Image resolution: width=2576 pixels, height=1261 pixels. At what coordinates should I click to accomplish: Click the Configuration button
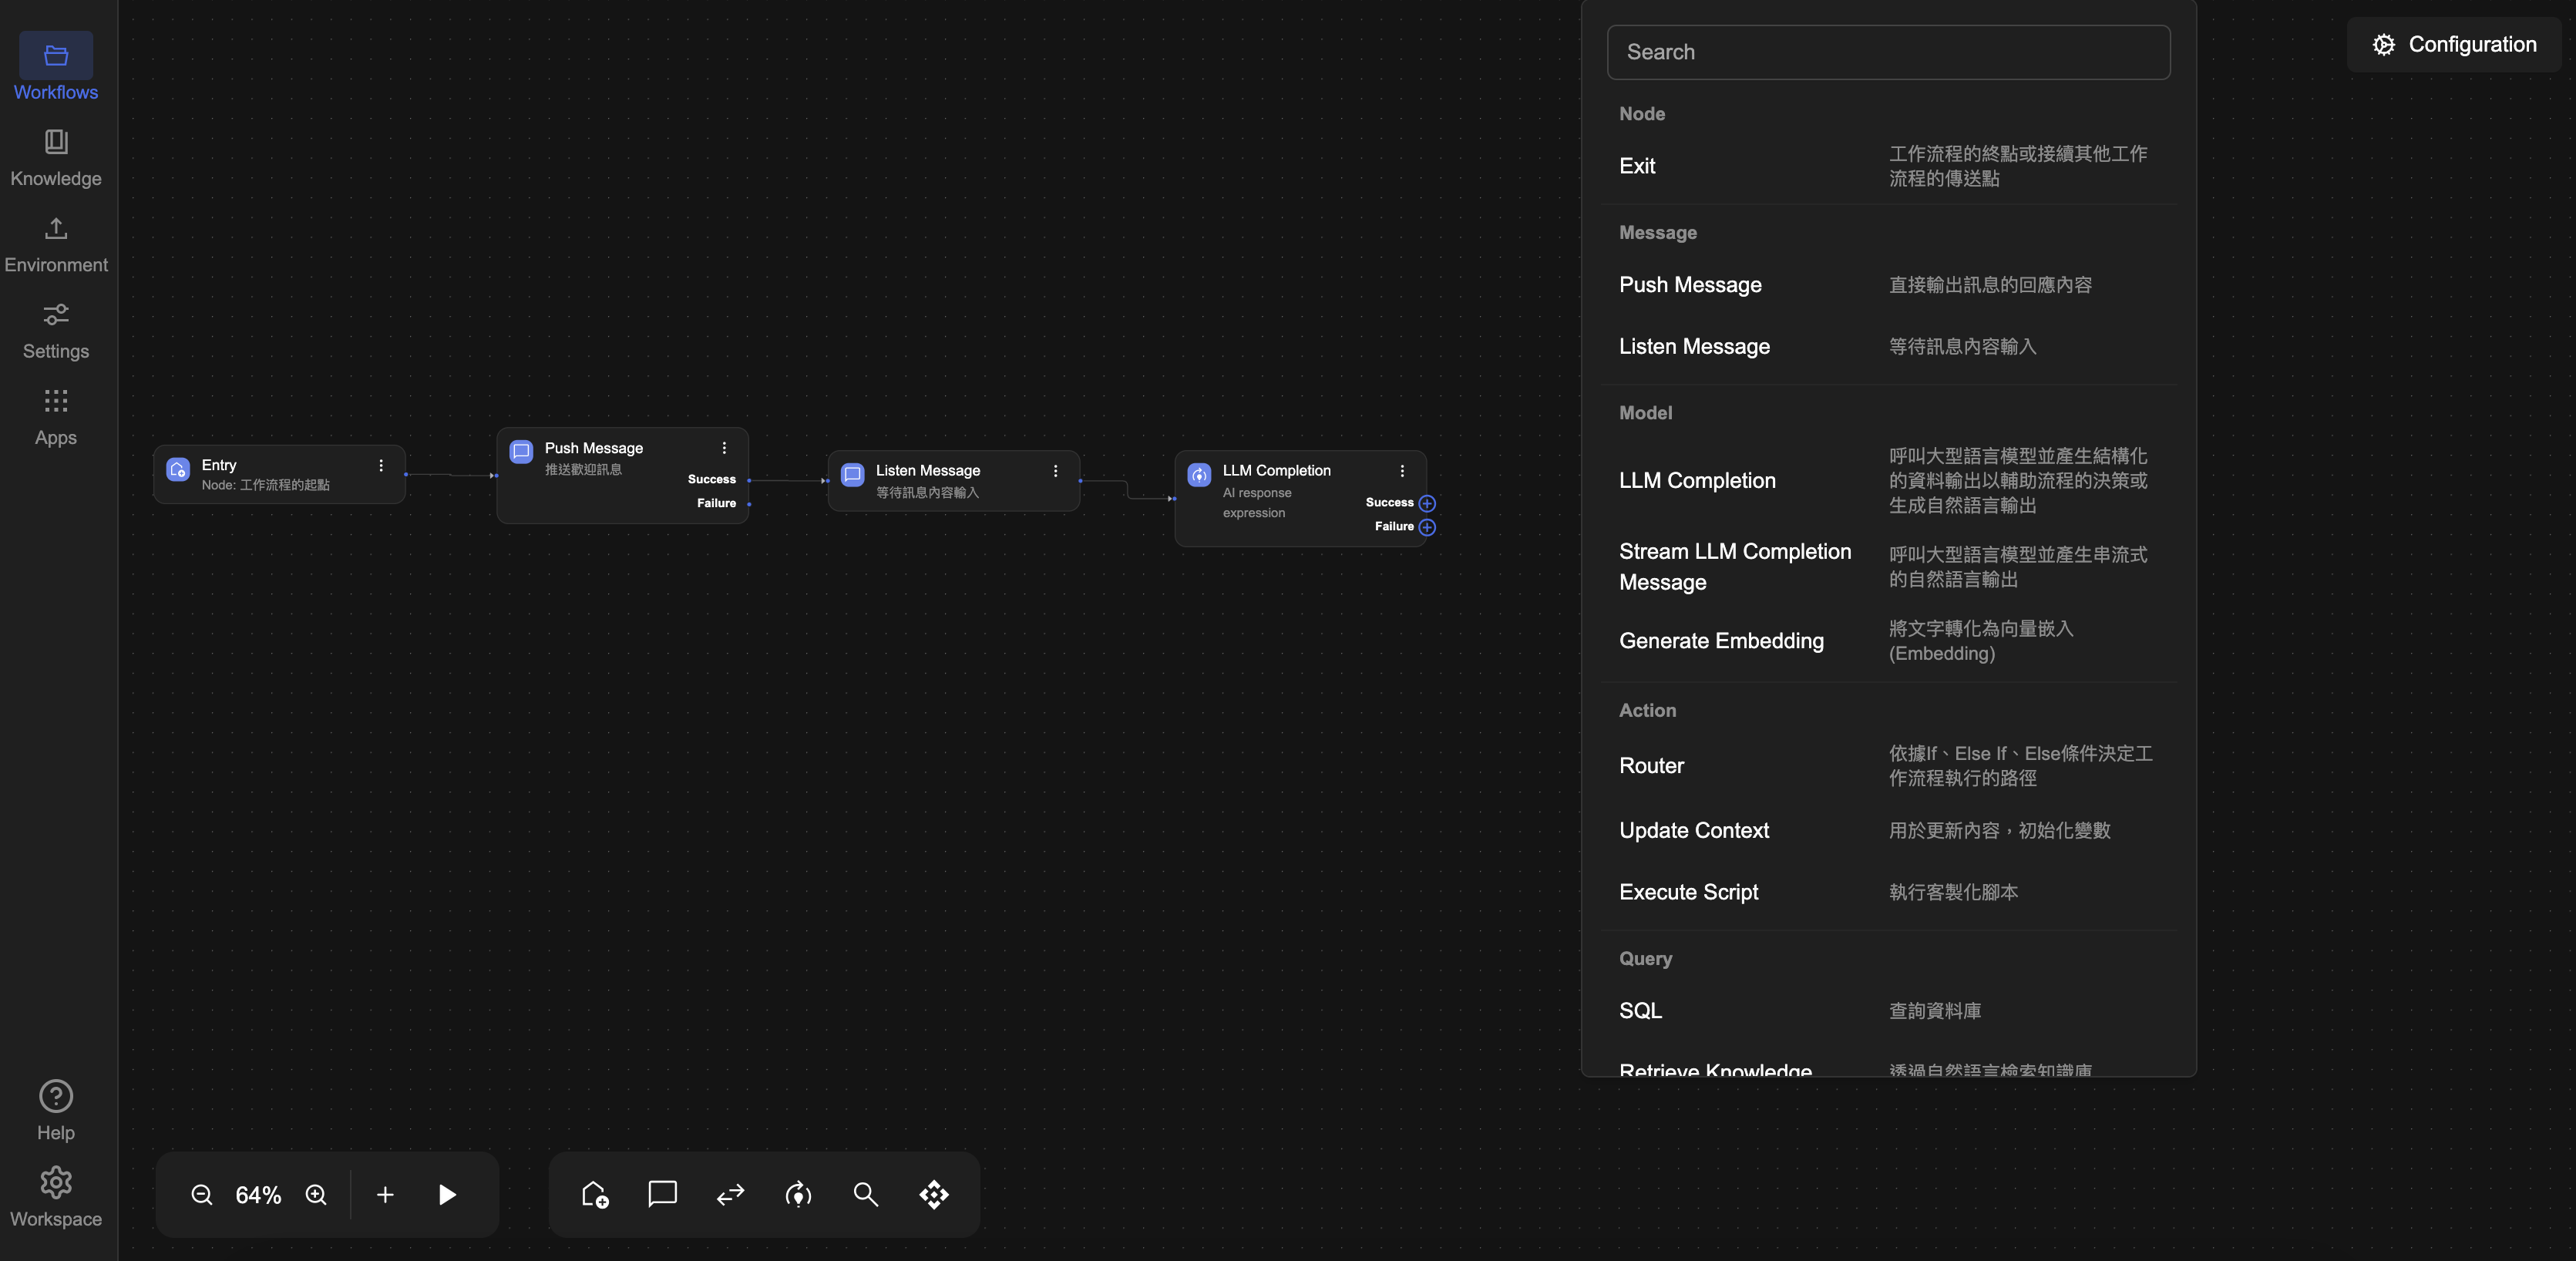click(2454, 44)
